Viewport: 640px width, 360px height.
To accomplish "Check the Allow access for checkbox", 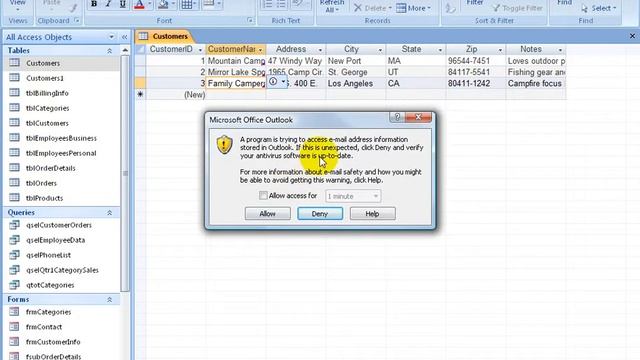I will [263, 196].
